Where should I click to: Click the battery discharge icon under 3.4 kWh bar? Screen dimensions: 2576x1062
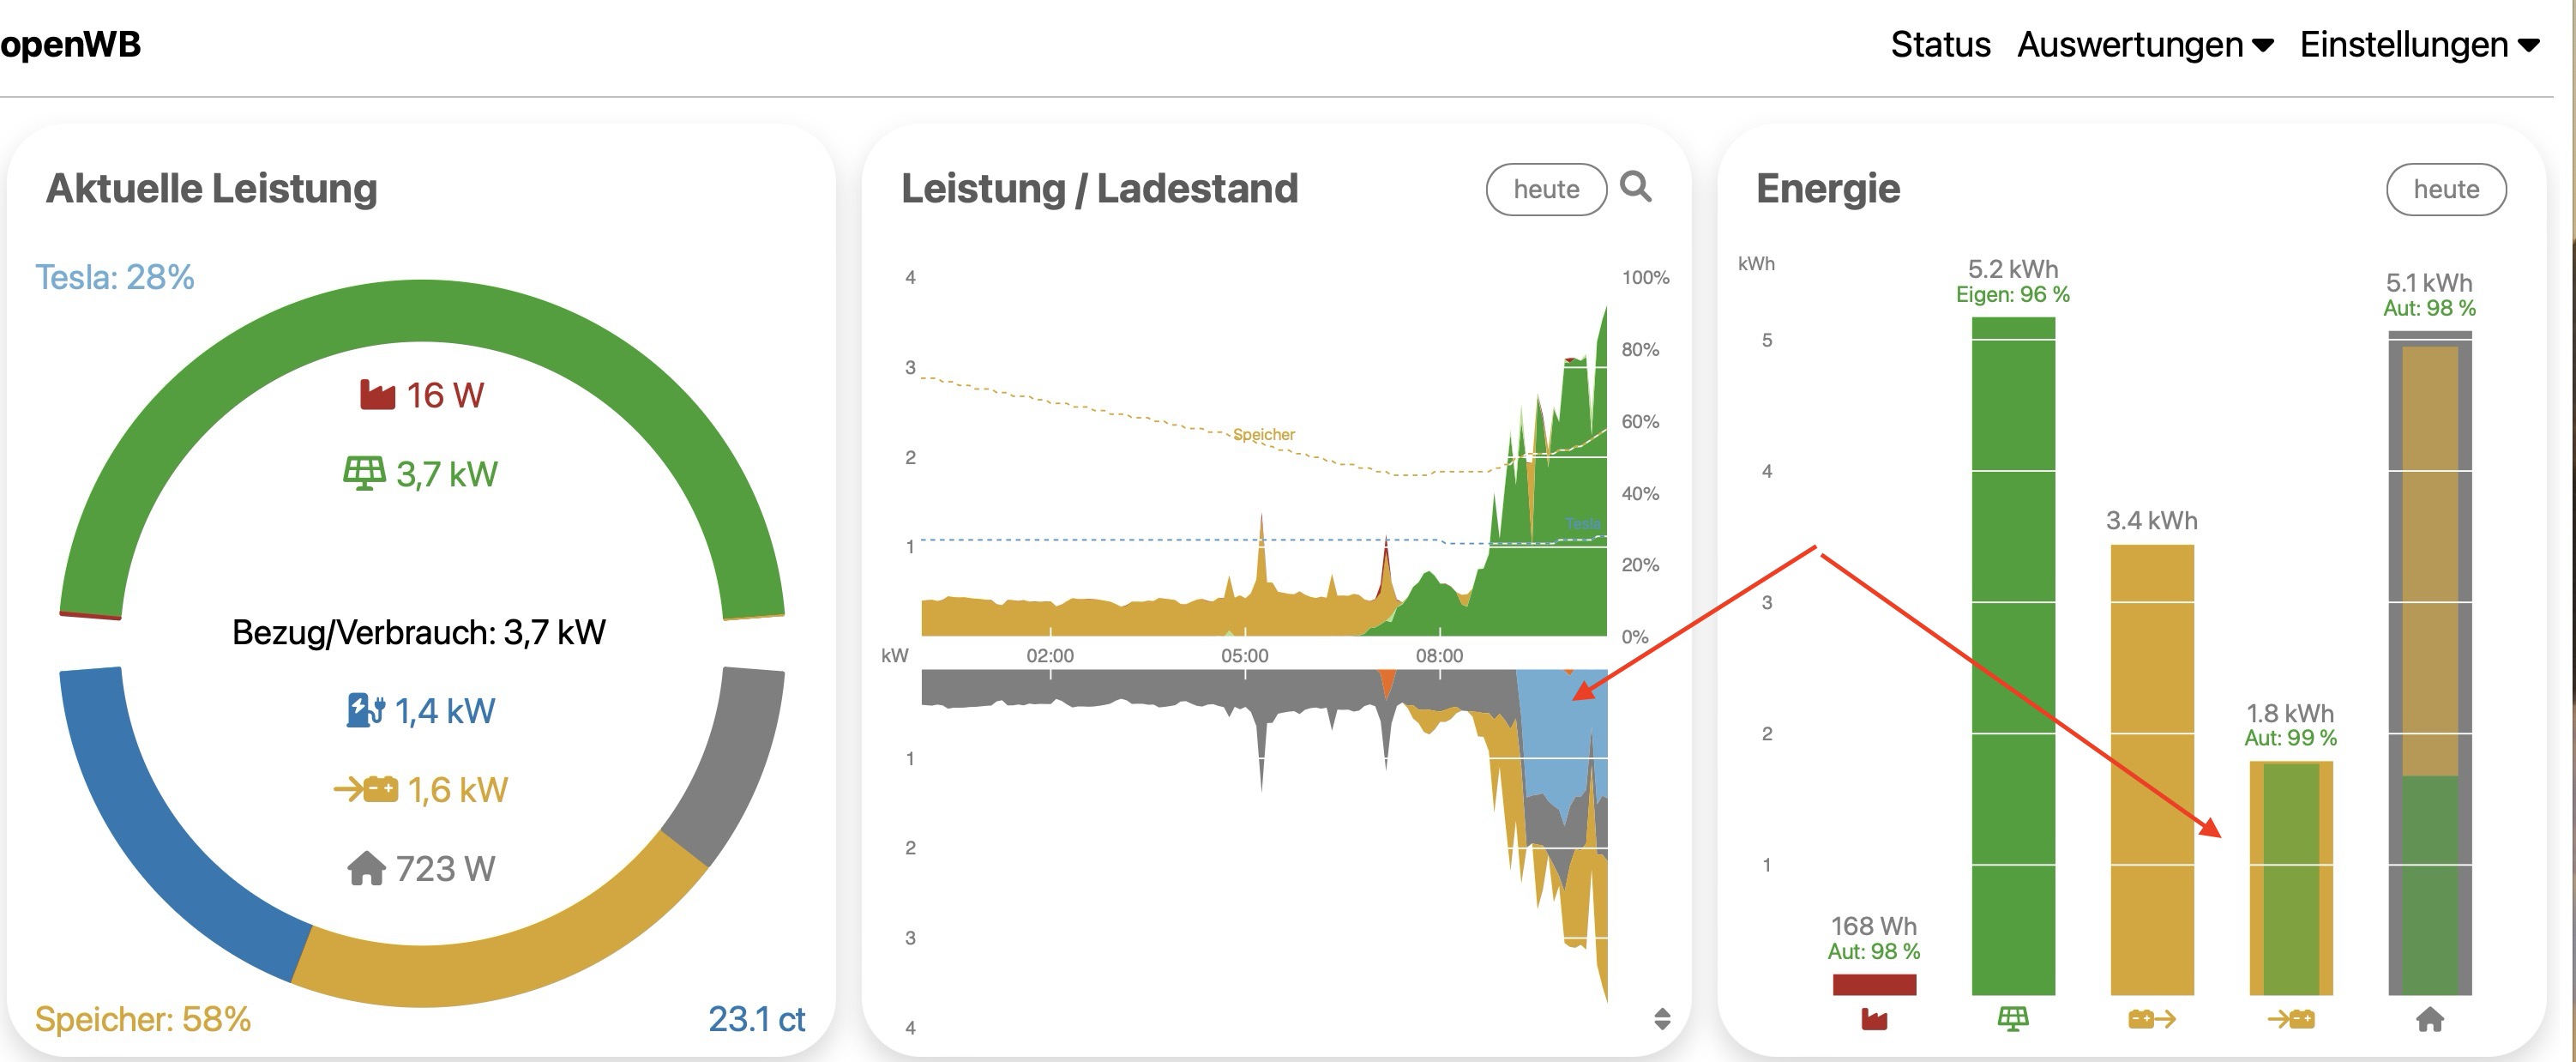pos(2152,1019)
